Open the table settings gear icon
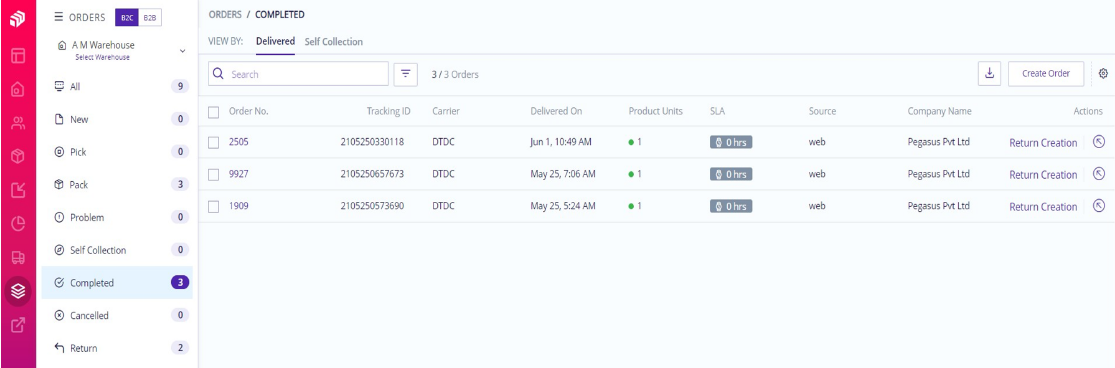This screenshot has width=1115, height=368. [1103, 73]
